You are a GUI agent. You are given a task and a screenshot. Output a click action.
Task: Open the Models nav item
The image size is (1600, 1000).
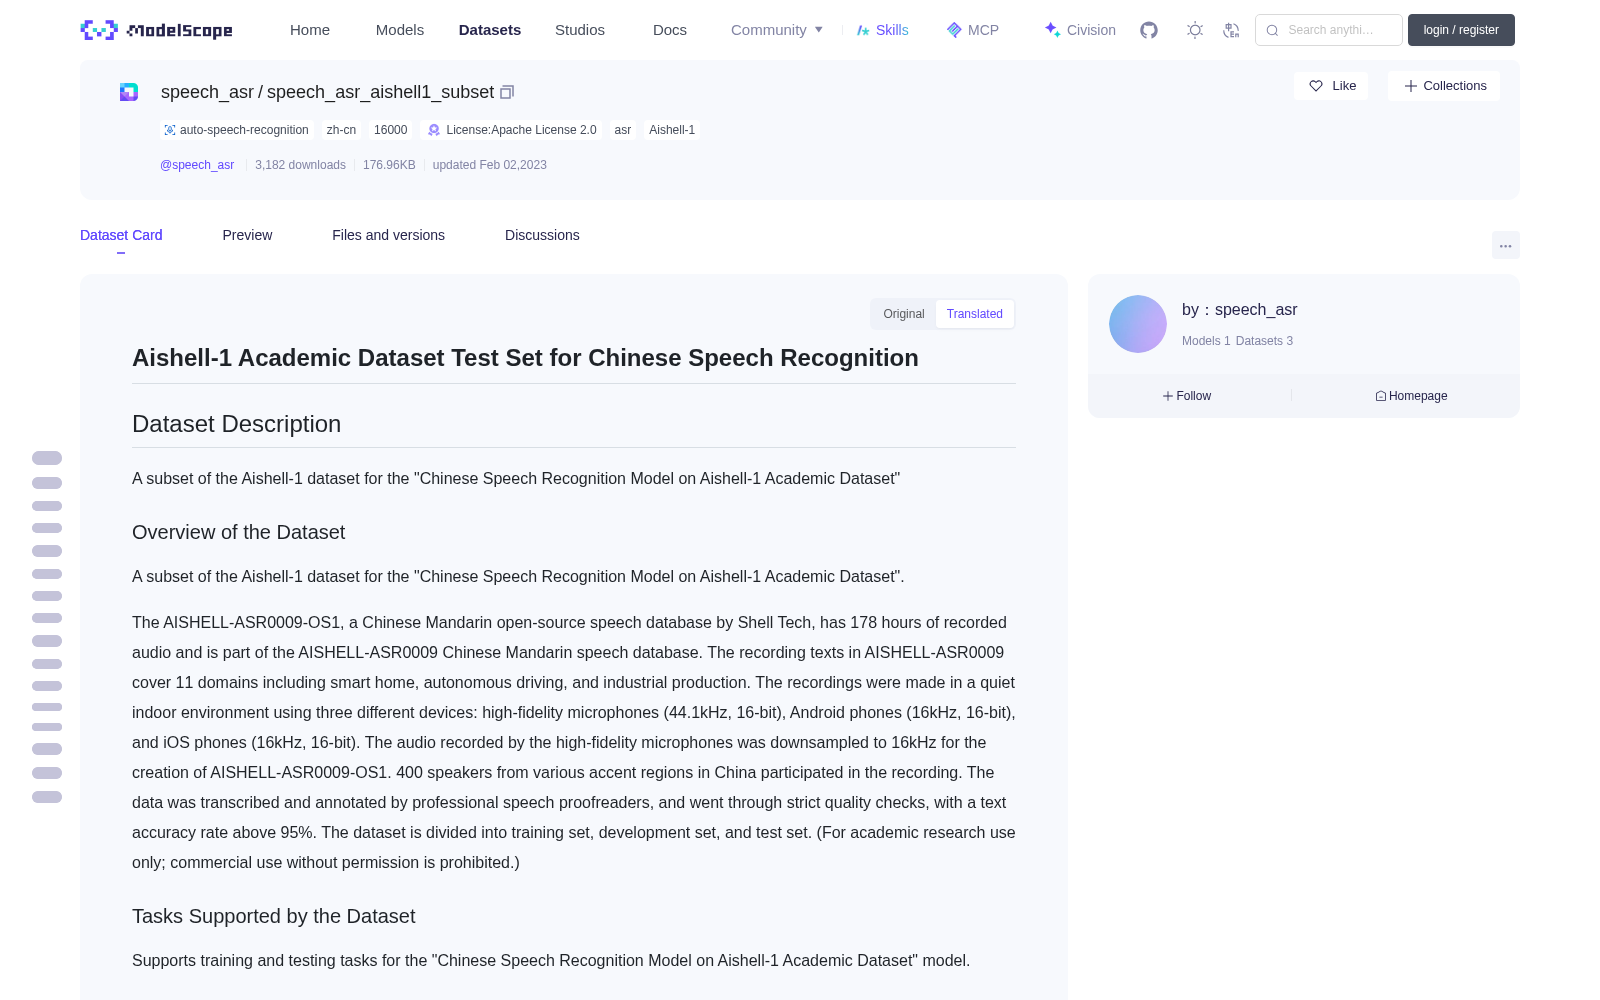tap(400, 30)
